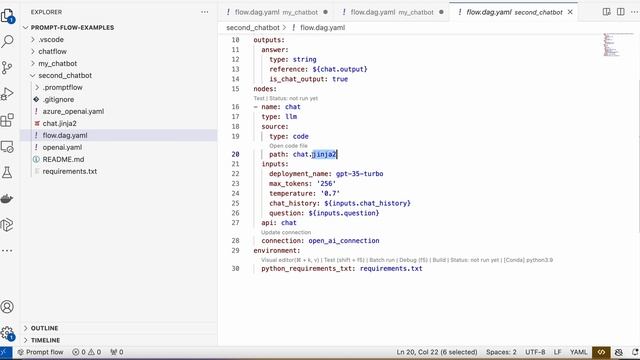Open the Manage settings gear
The height and width of the screenshot is (360, 640).
pos(7,333)
